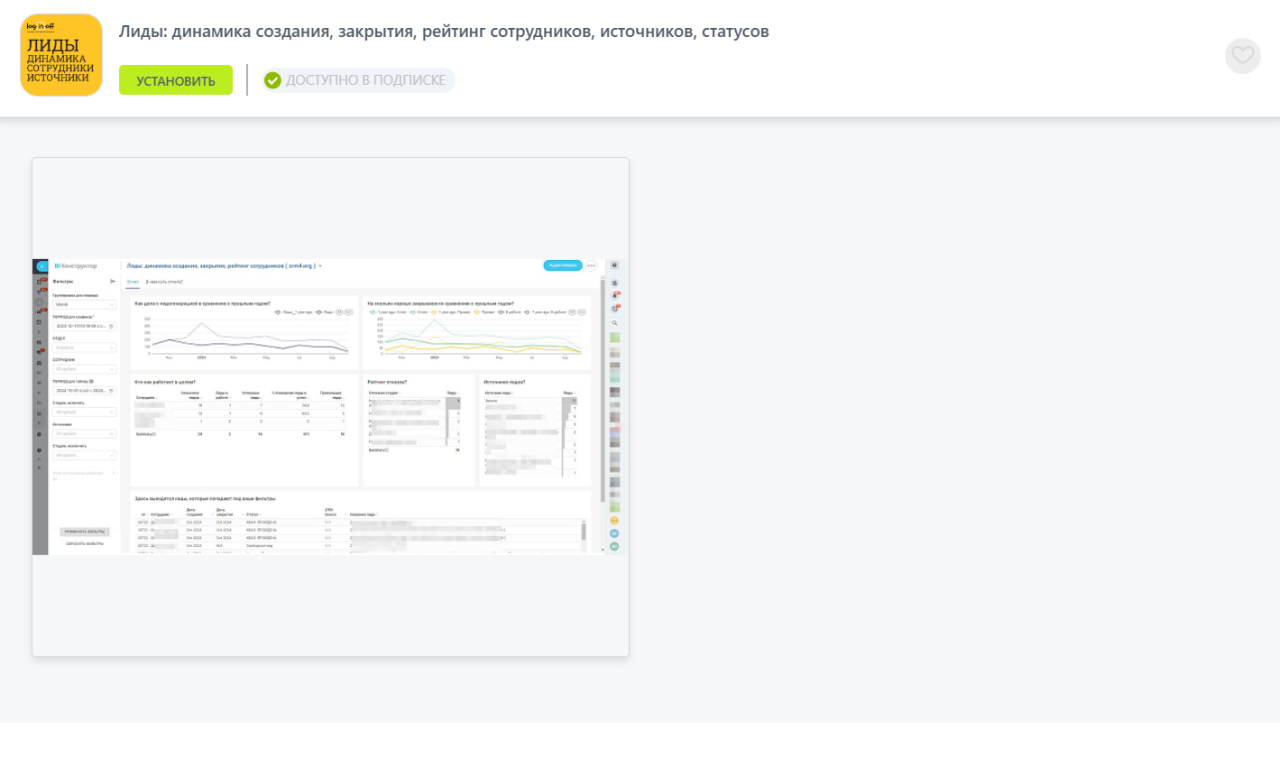Click the yellow ЛИДЫ app logo
1280x778 pixels.
[62, 55]
